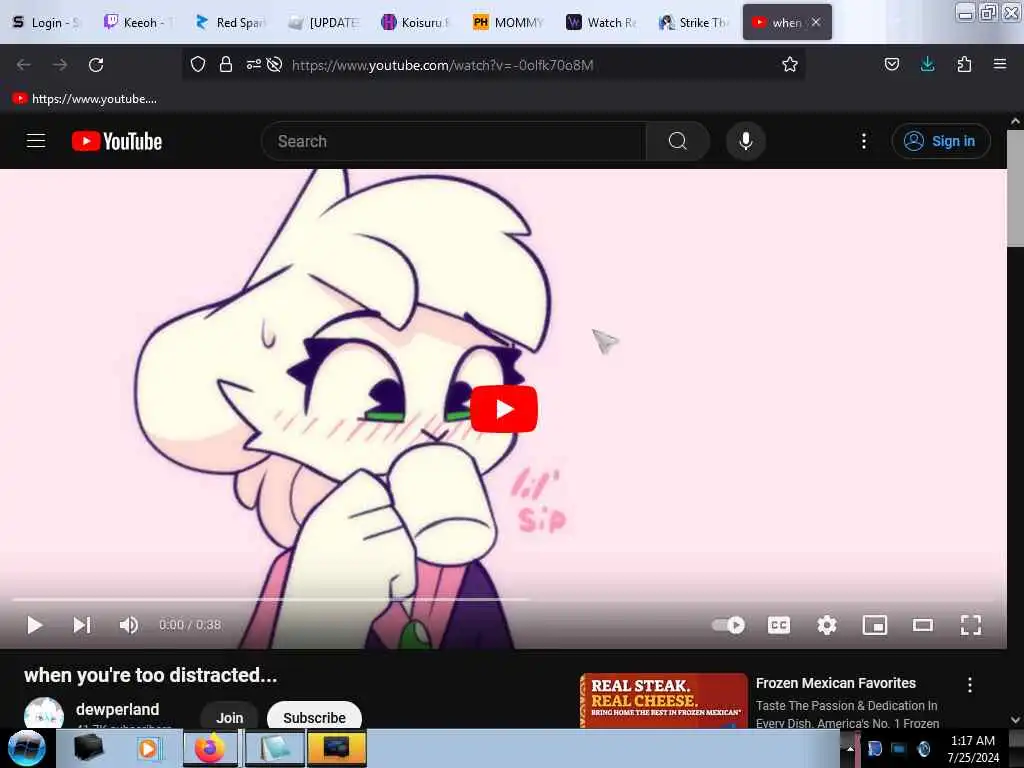Screen dimensions: 1024x768
Task: Open the site permissions icon in the address bar
Action: pyautogui.click(x=253, y=64)
